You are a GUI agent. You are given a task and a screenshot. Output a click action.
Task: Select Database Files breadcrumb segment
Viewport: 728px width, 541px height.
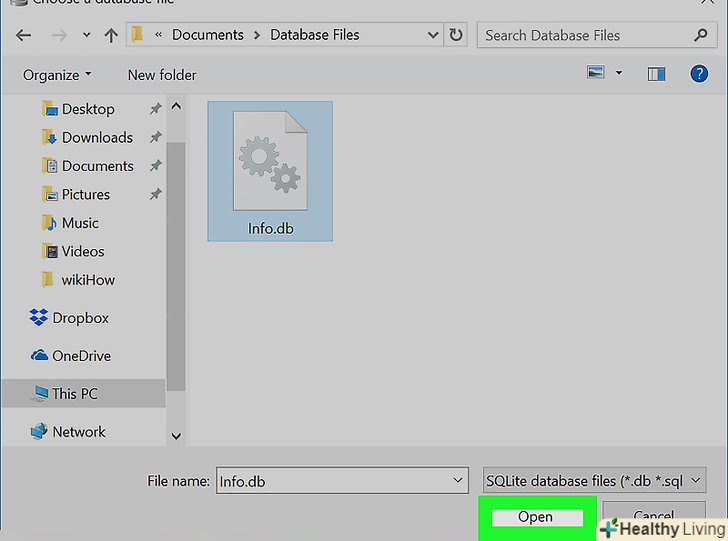(x=315, y=35)
